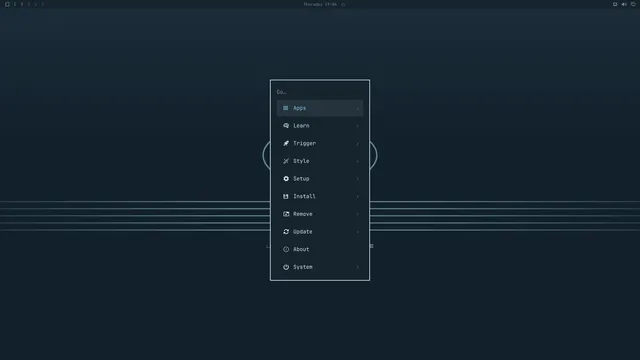Open the Setup menu entry label
The width and height of the screenshot is (640, 360).
pos(301,179)
